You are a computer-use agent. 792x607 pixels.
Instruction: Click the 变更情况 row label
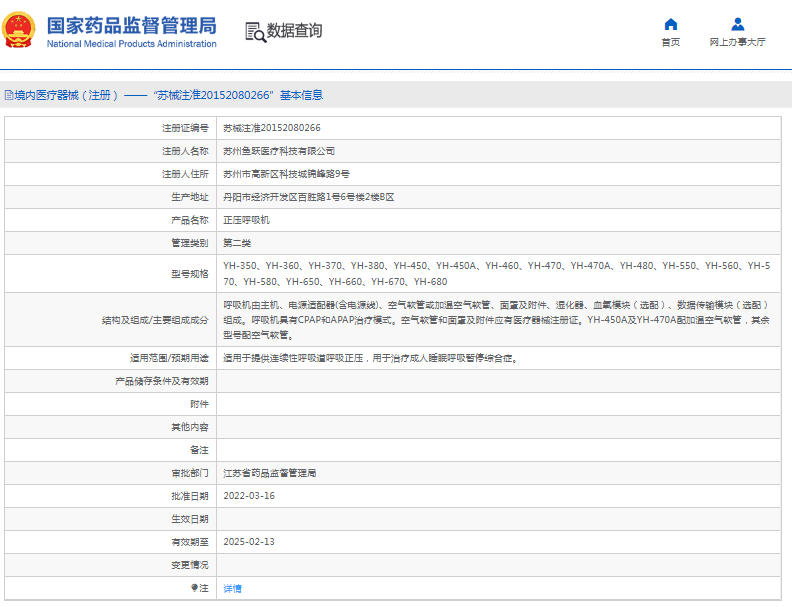coord(189,565)
